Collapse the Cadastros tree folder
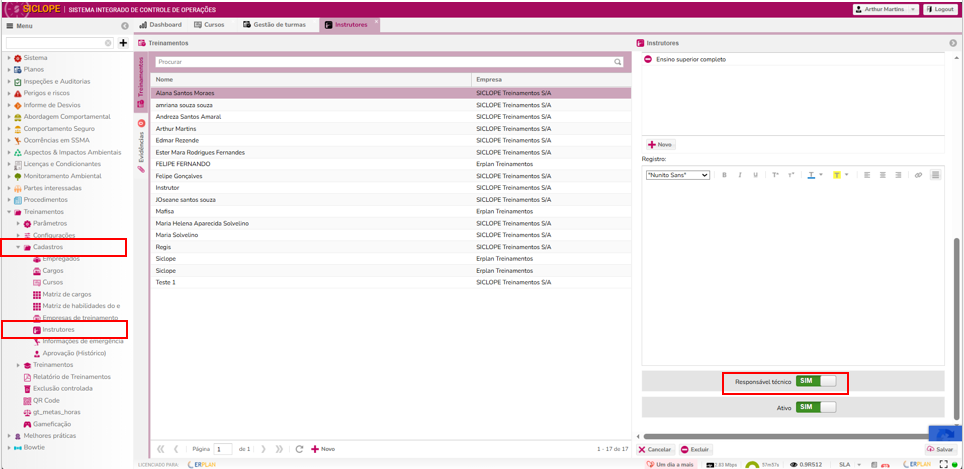964x469 pixels. (18, 246)
